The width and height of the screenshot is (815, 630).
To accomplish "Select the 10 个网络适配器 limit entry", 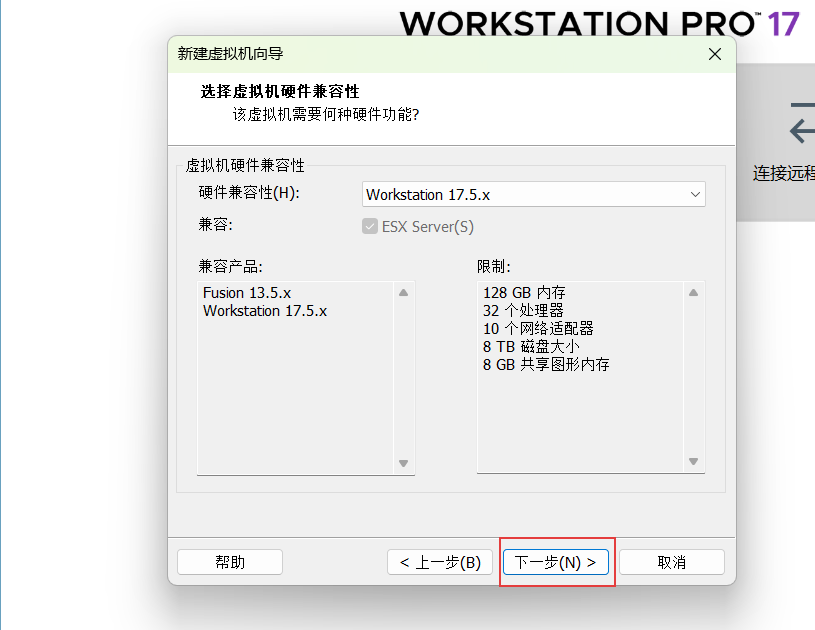I will coord(538,329).
